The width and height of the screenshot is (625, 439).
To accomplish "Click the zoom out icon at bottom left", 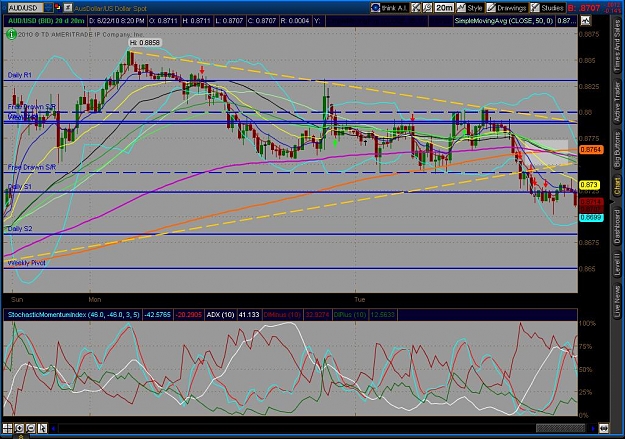I will (31, 429).
